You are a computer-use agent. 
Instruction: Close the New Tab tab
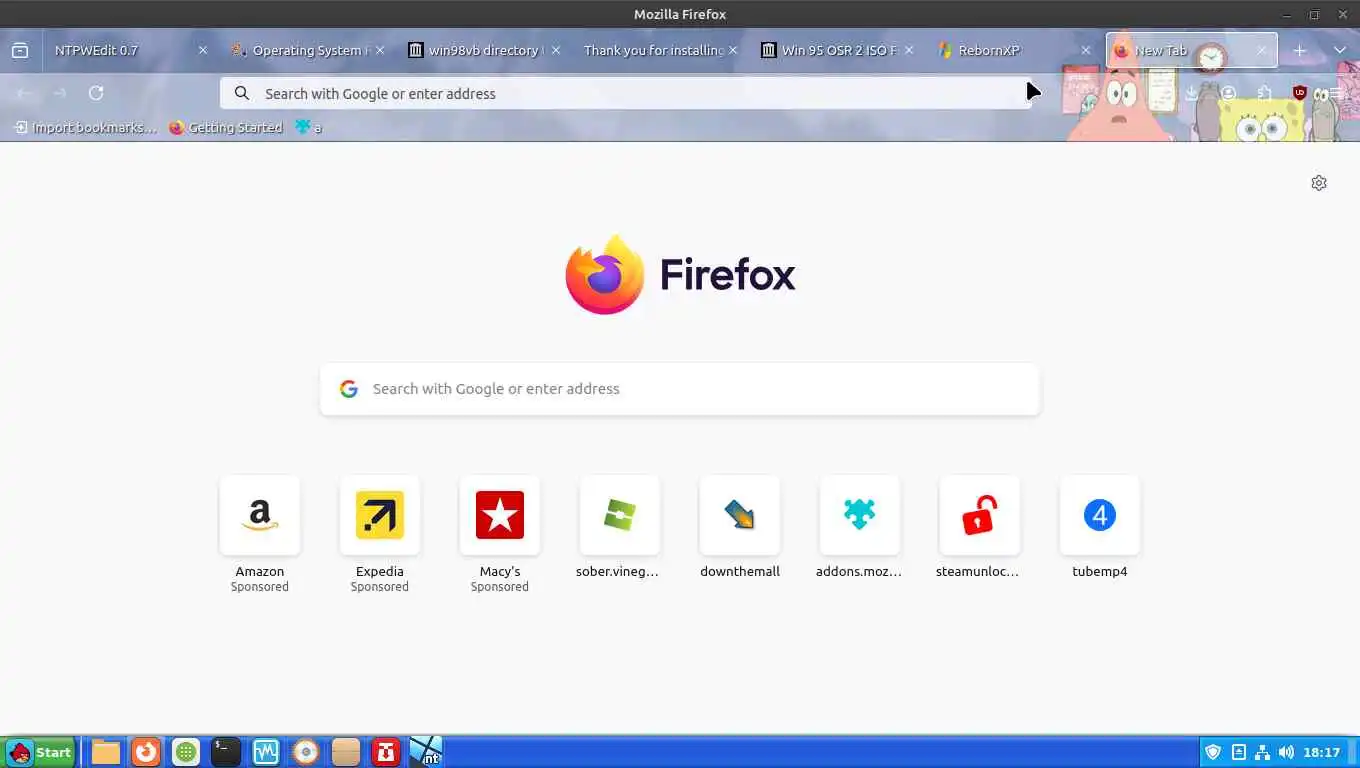[1261, 50]
